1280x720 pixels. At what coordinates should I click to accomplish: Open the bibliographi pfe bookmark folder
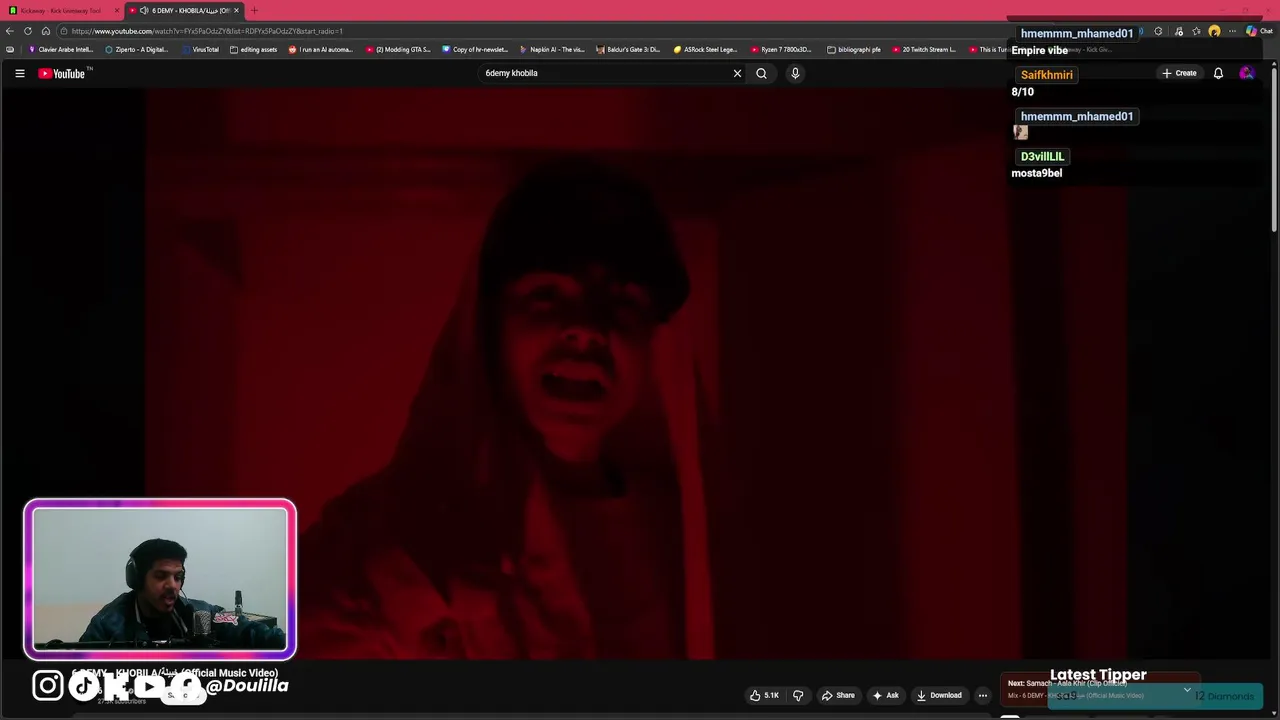pos(854,49)
